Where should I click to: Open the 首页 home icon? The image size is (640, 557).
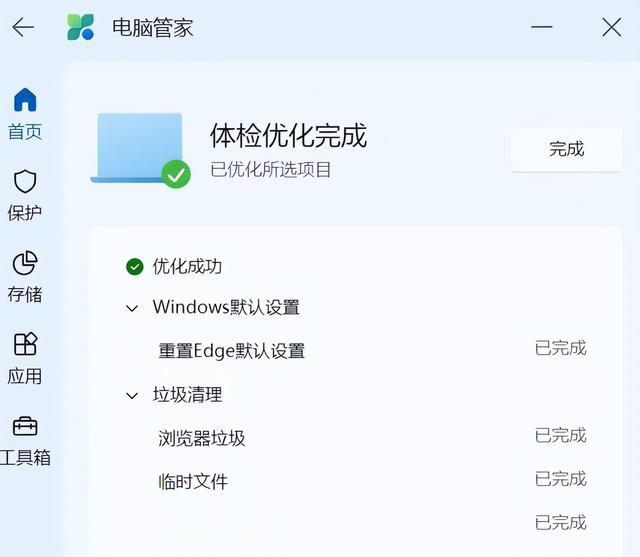[25, 100]
